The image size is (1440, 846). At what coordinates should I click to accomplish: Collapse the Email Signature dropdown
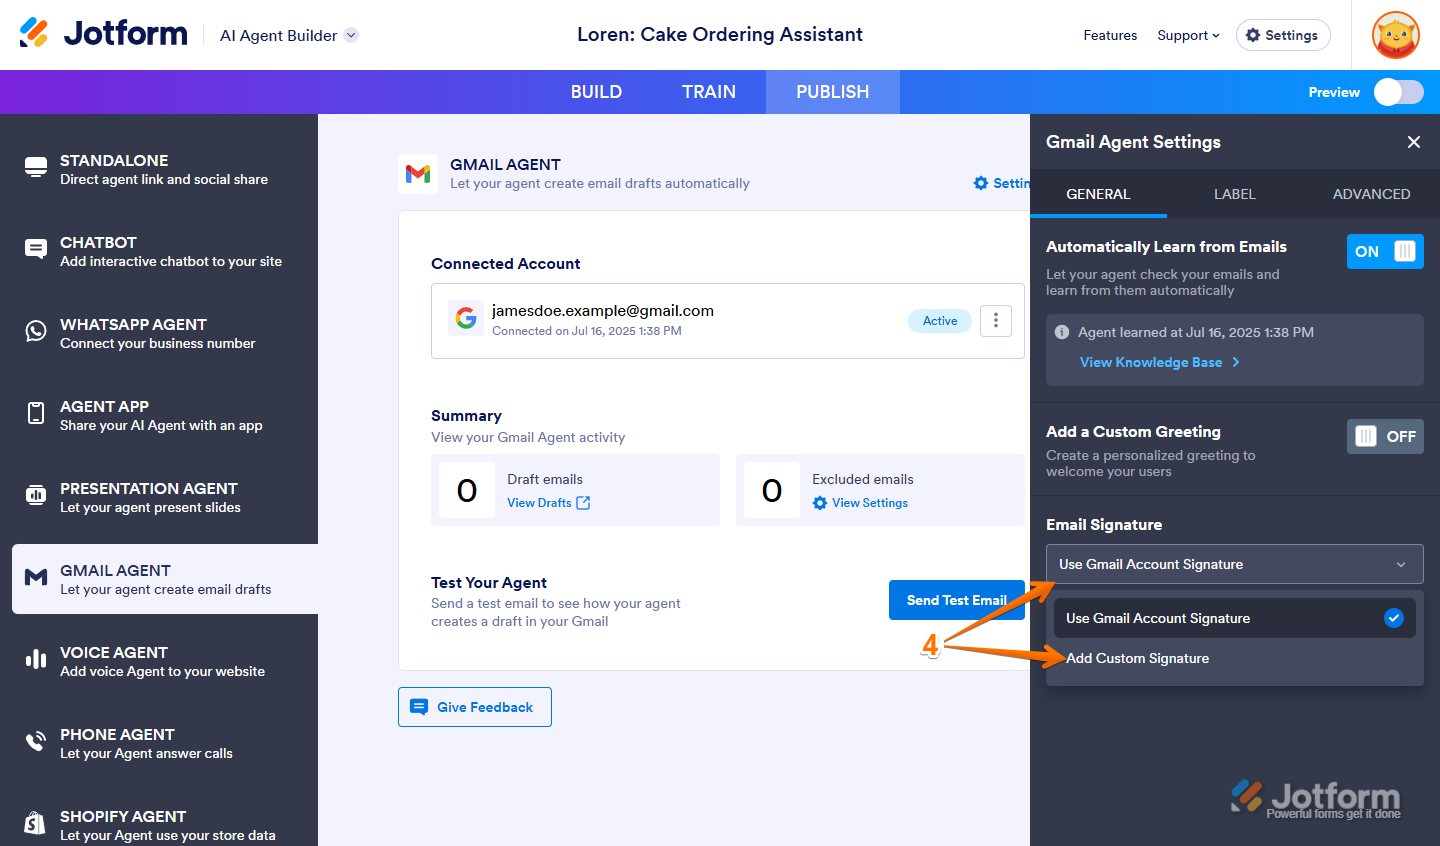pos(1235,564)
